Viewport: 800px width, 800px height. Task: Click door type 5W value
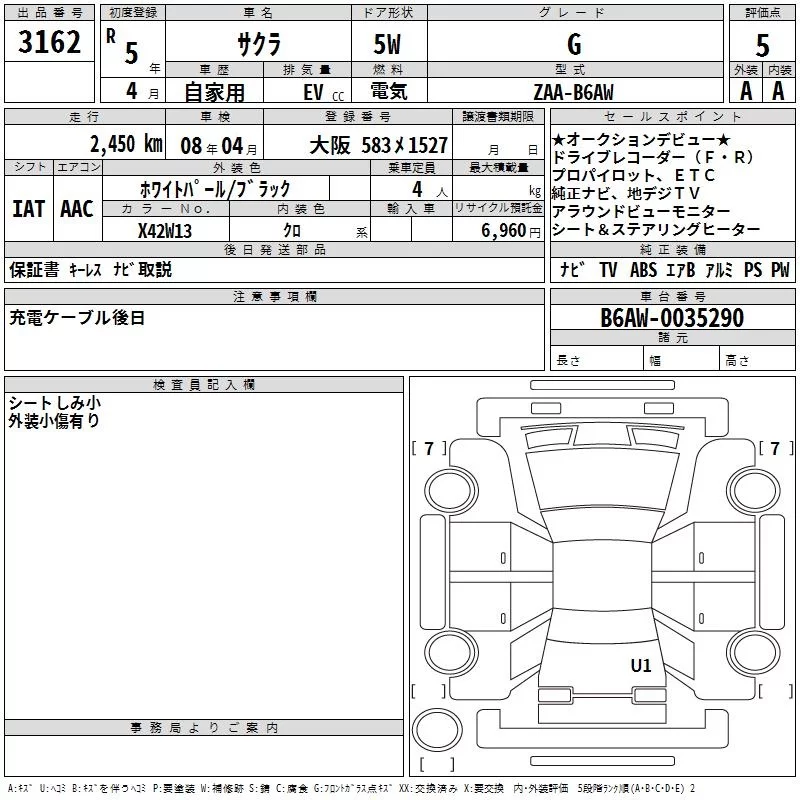pyautogui.click(x=387, y=44)
